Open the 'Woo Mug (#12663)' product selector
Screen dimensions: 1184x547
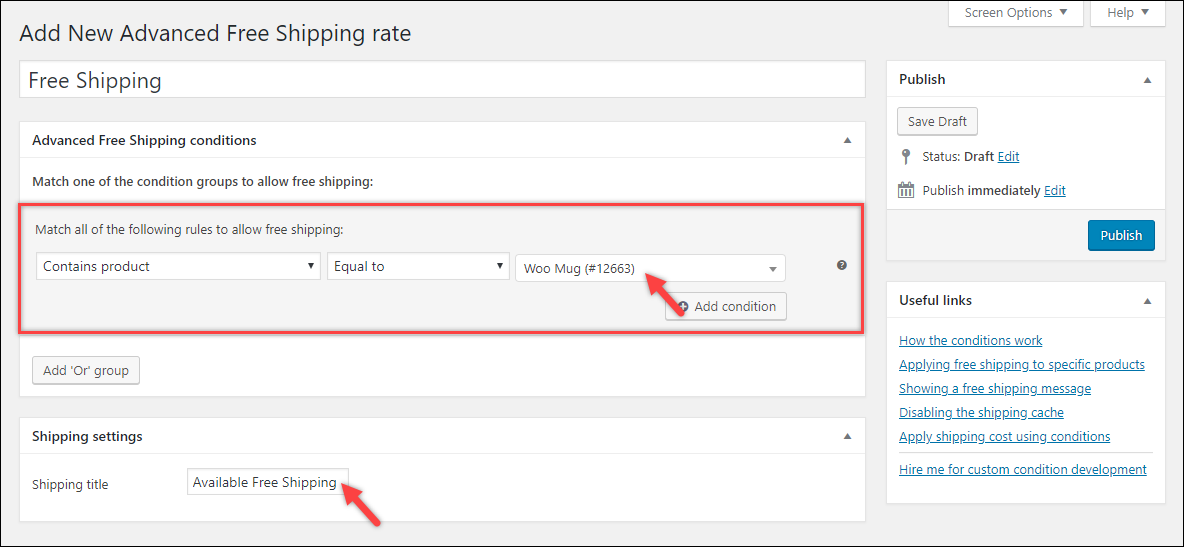(x=650, y=268)
